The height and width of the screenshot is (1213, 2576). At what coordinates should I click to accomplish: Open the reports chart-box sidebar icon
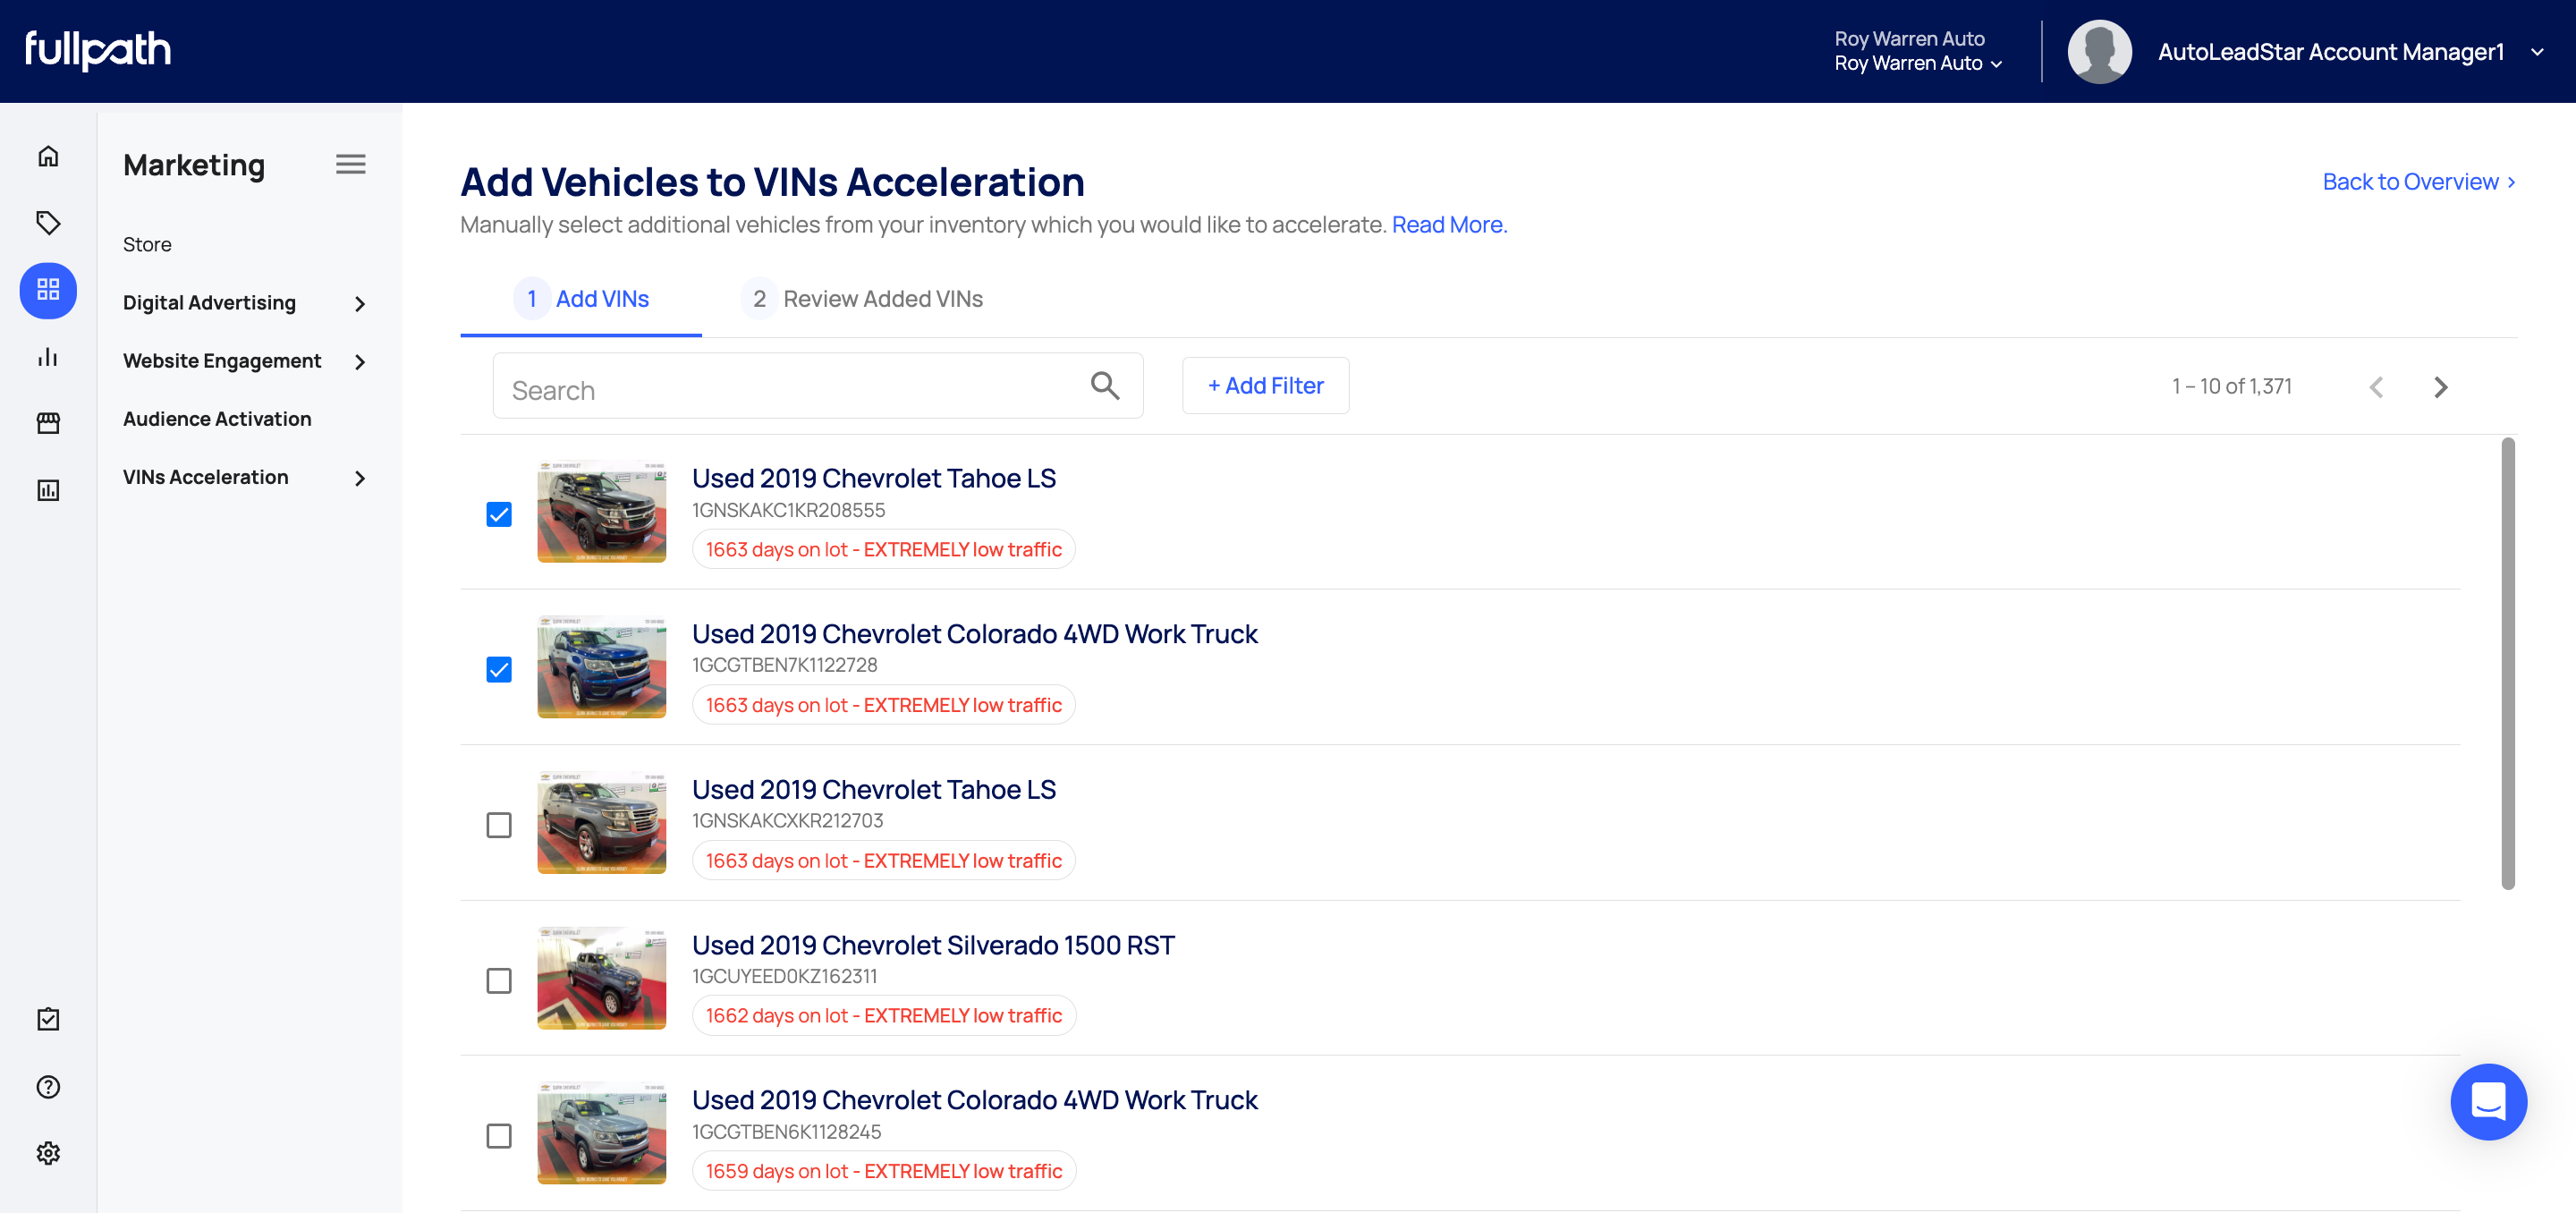pyautogui.click(x=48, y=490)
